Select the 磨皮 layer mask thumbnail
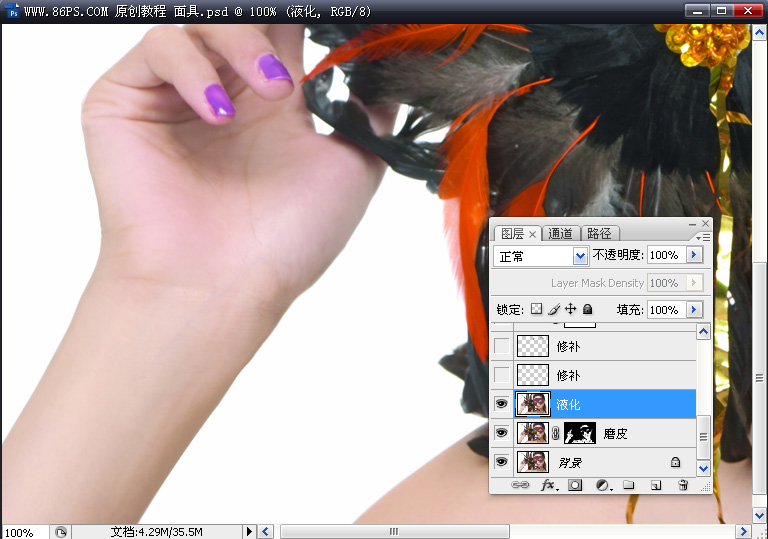Viewport: 768px width, 539px height. click(580, 433)
